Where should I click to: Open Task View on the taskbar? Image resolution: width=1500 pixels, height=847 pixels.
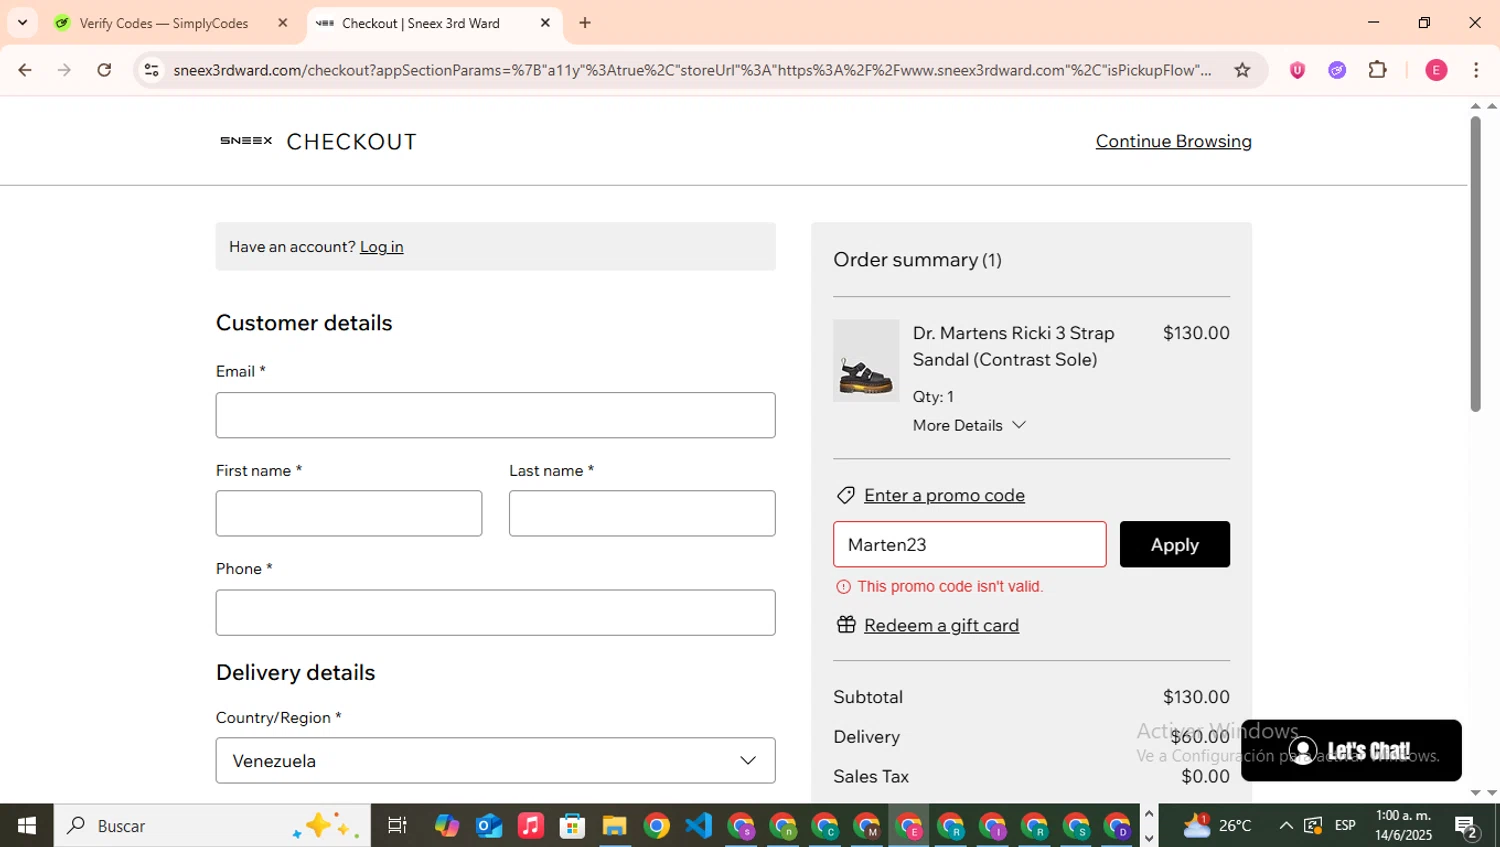(397, 825)
